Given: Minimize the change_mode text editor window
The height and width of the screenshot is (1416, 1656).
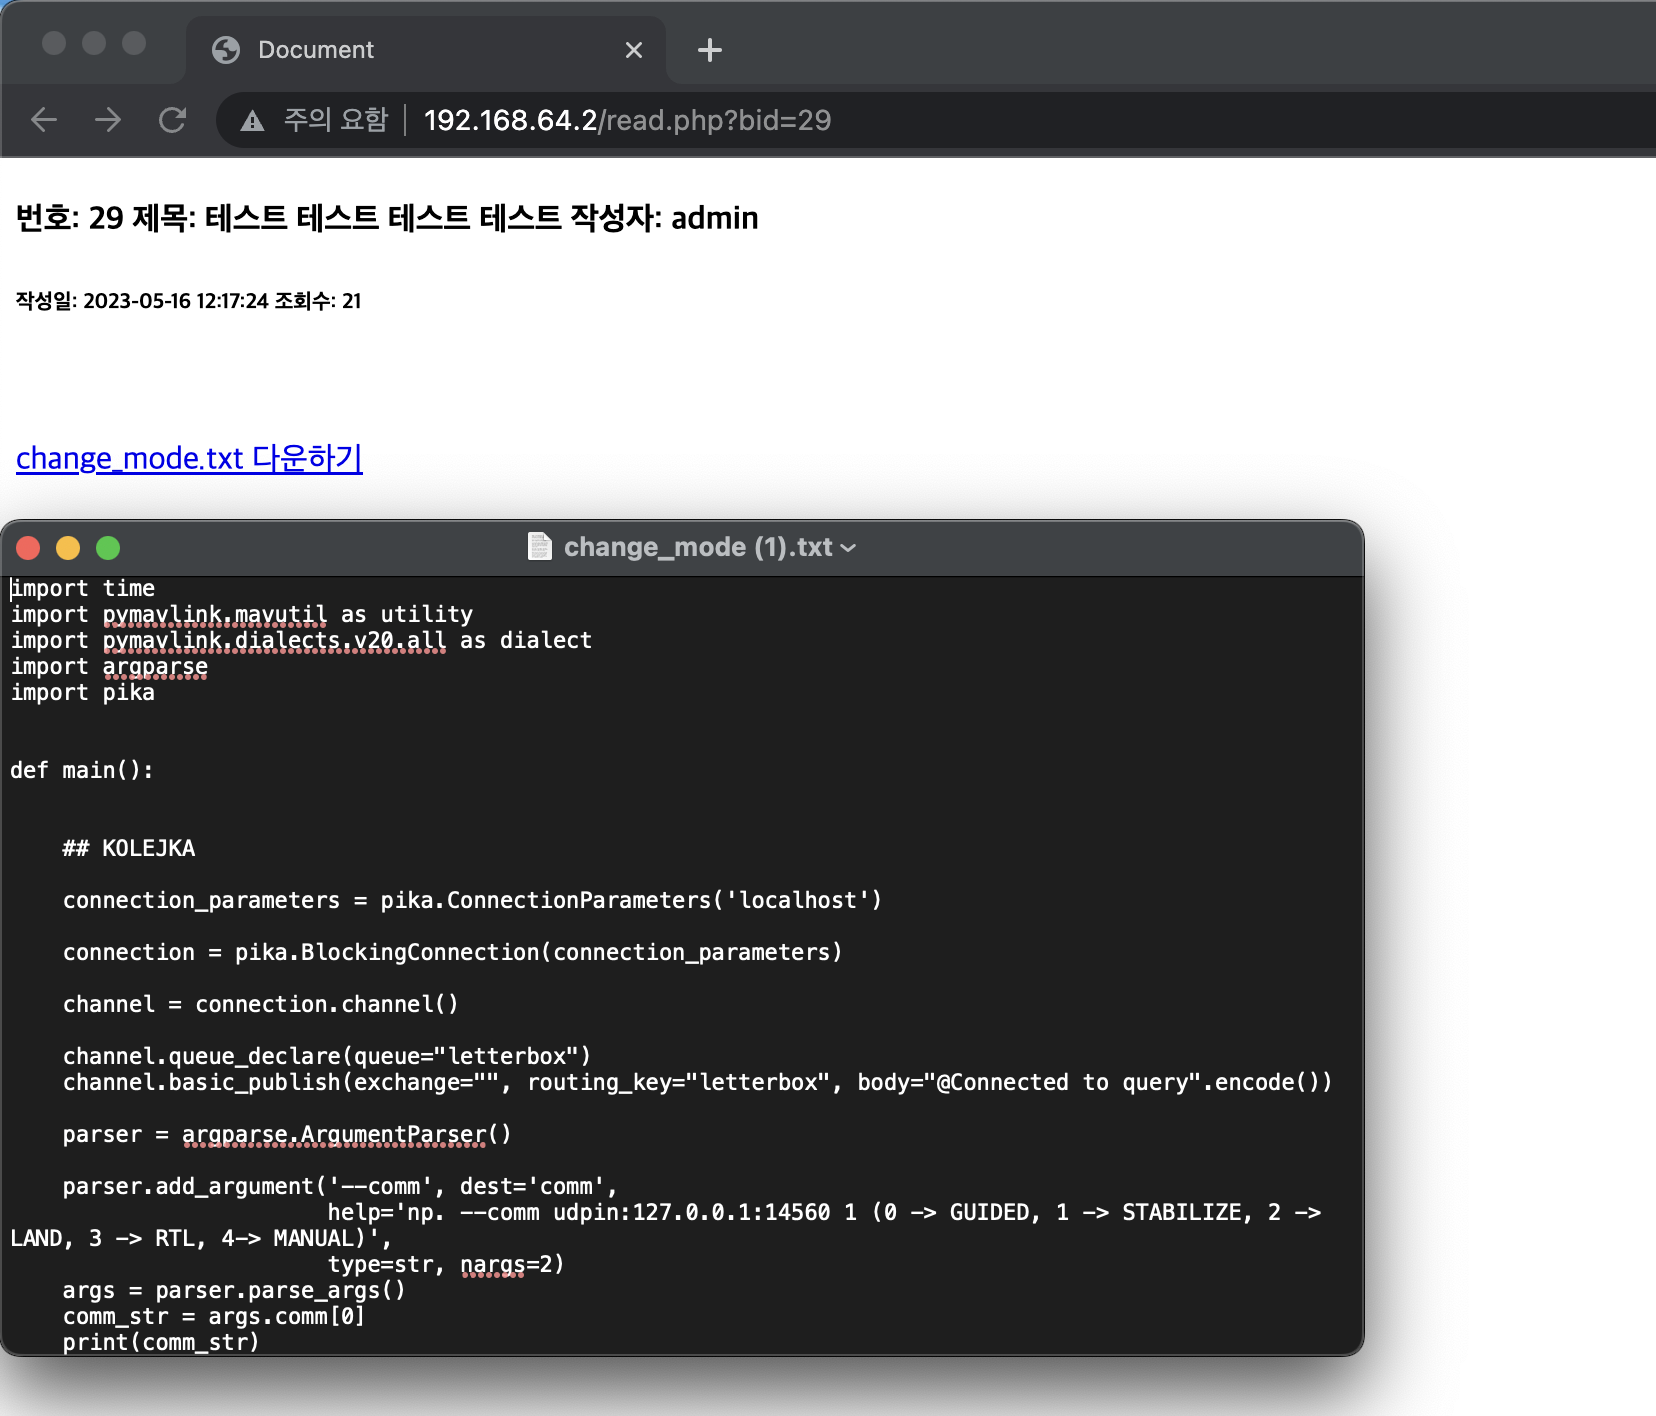Looking at the screenshot, I should pyautogui.click(x=68, y=548).
